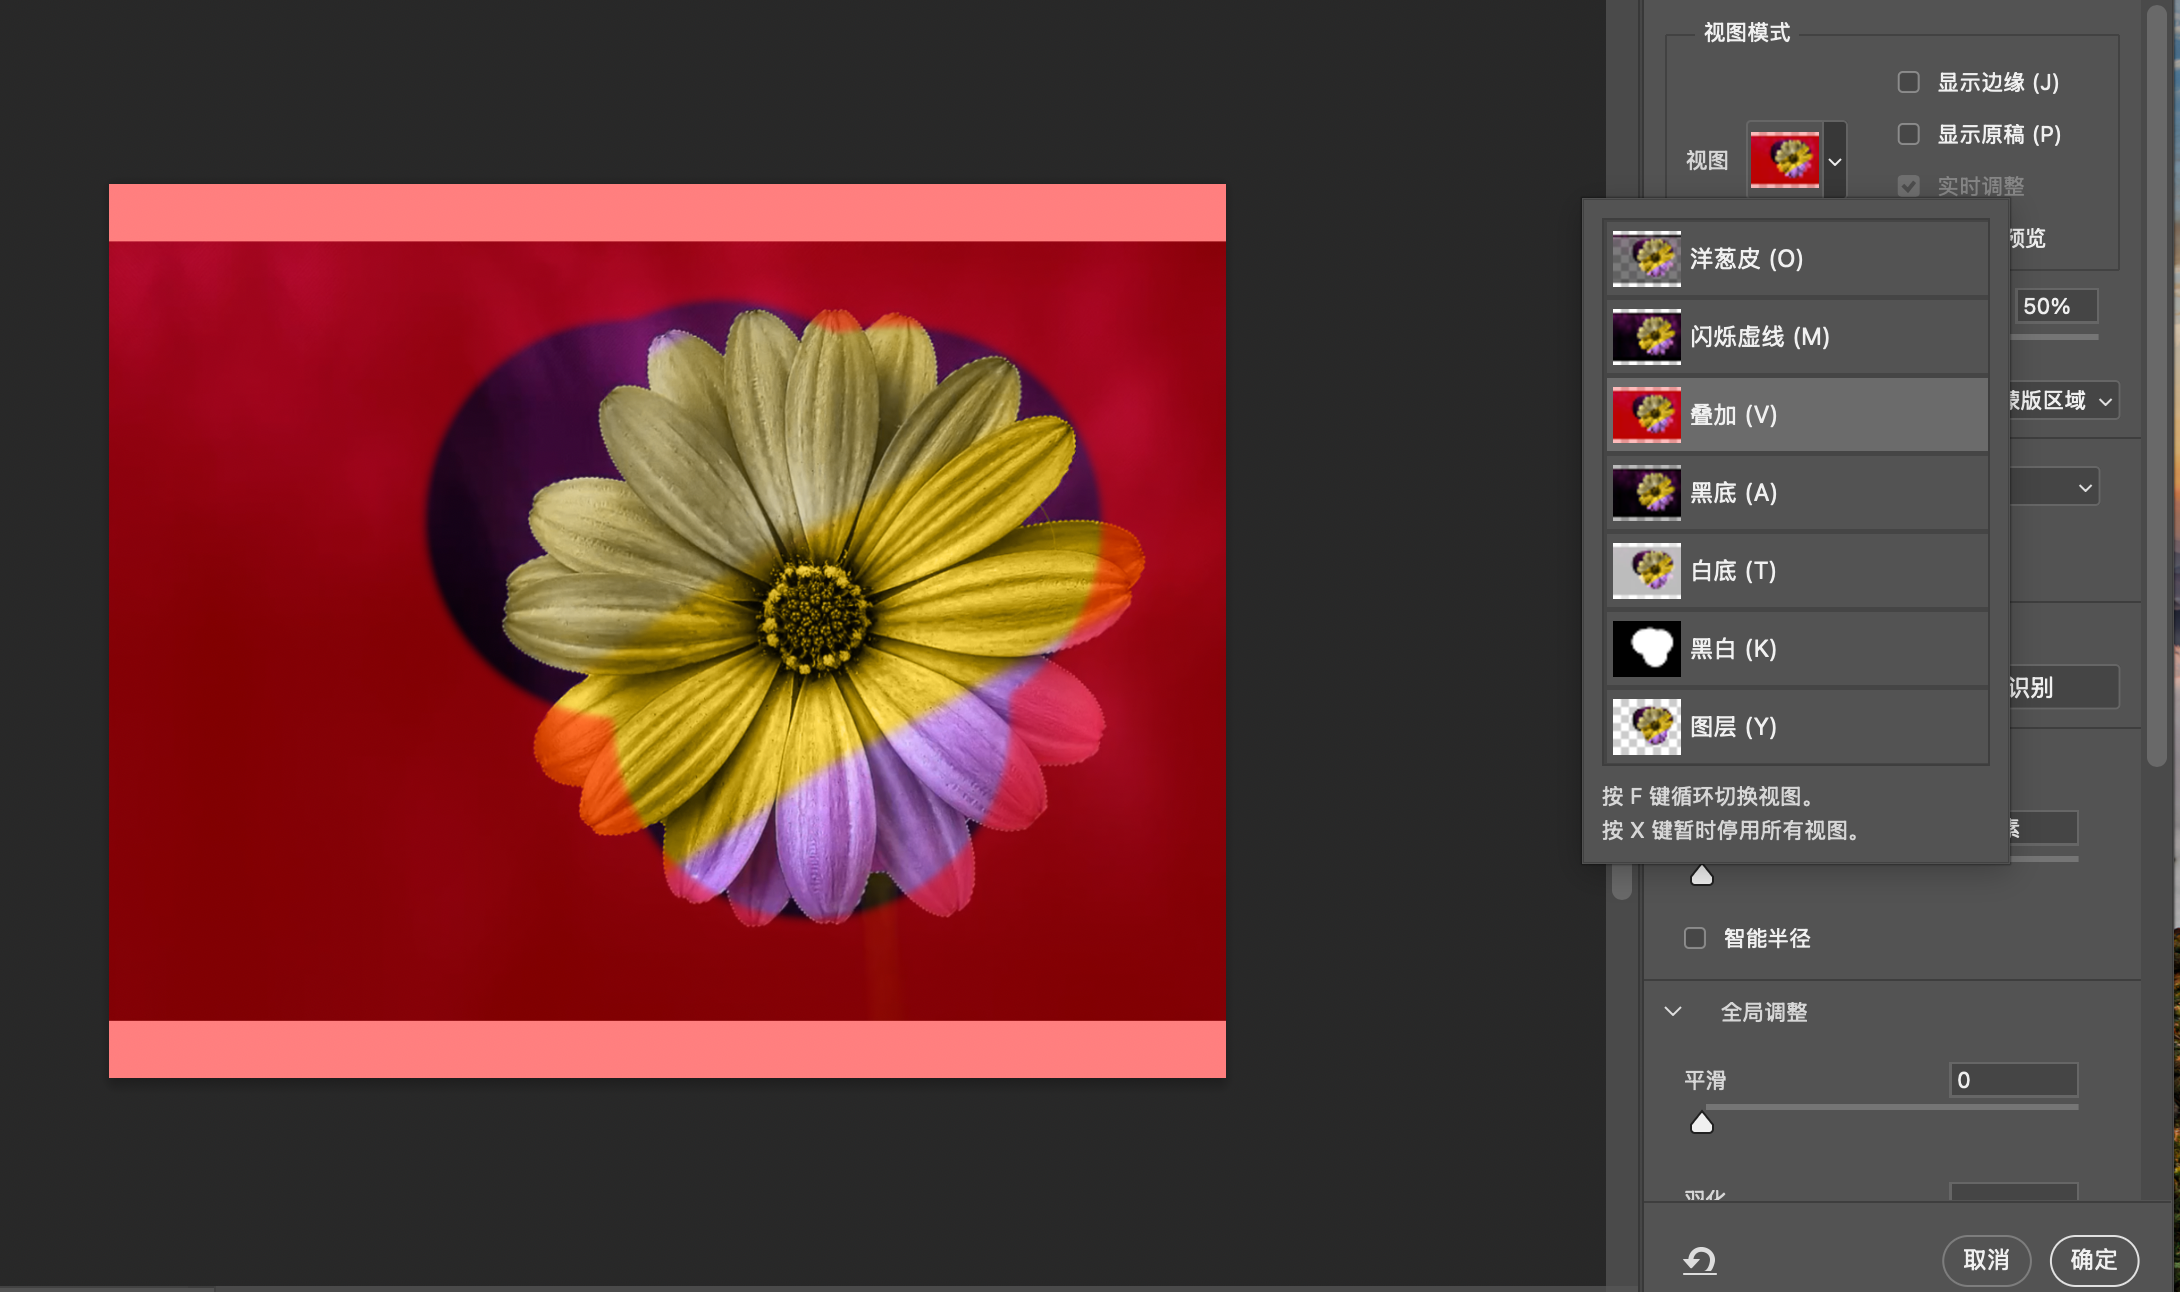Choose the Marching Ants (闪烁虚线) view icon

click(1646, 337)
